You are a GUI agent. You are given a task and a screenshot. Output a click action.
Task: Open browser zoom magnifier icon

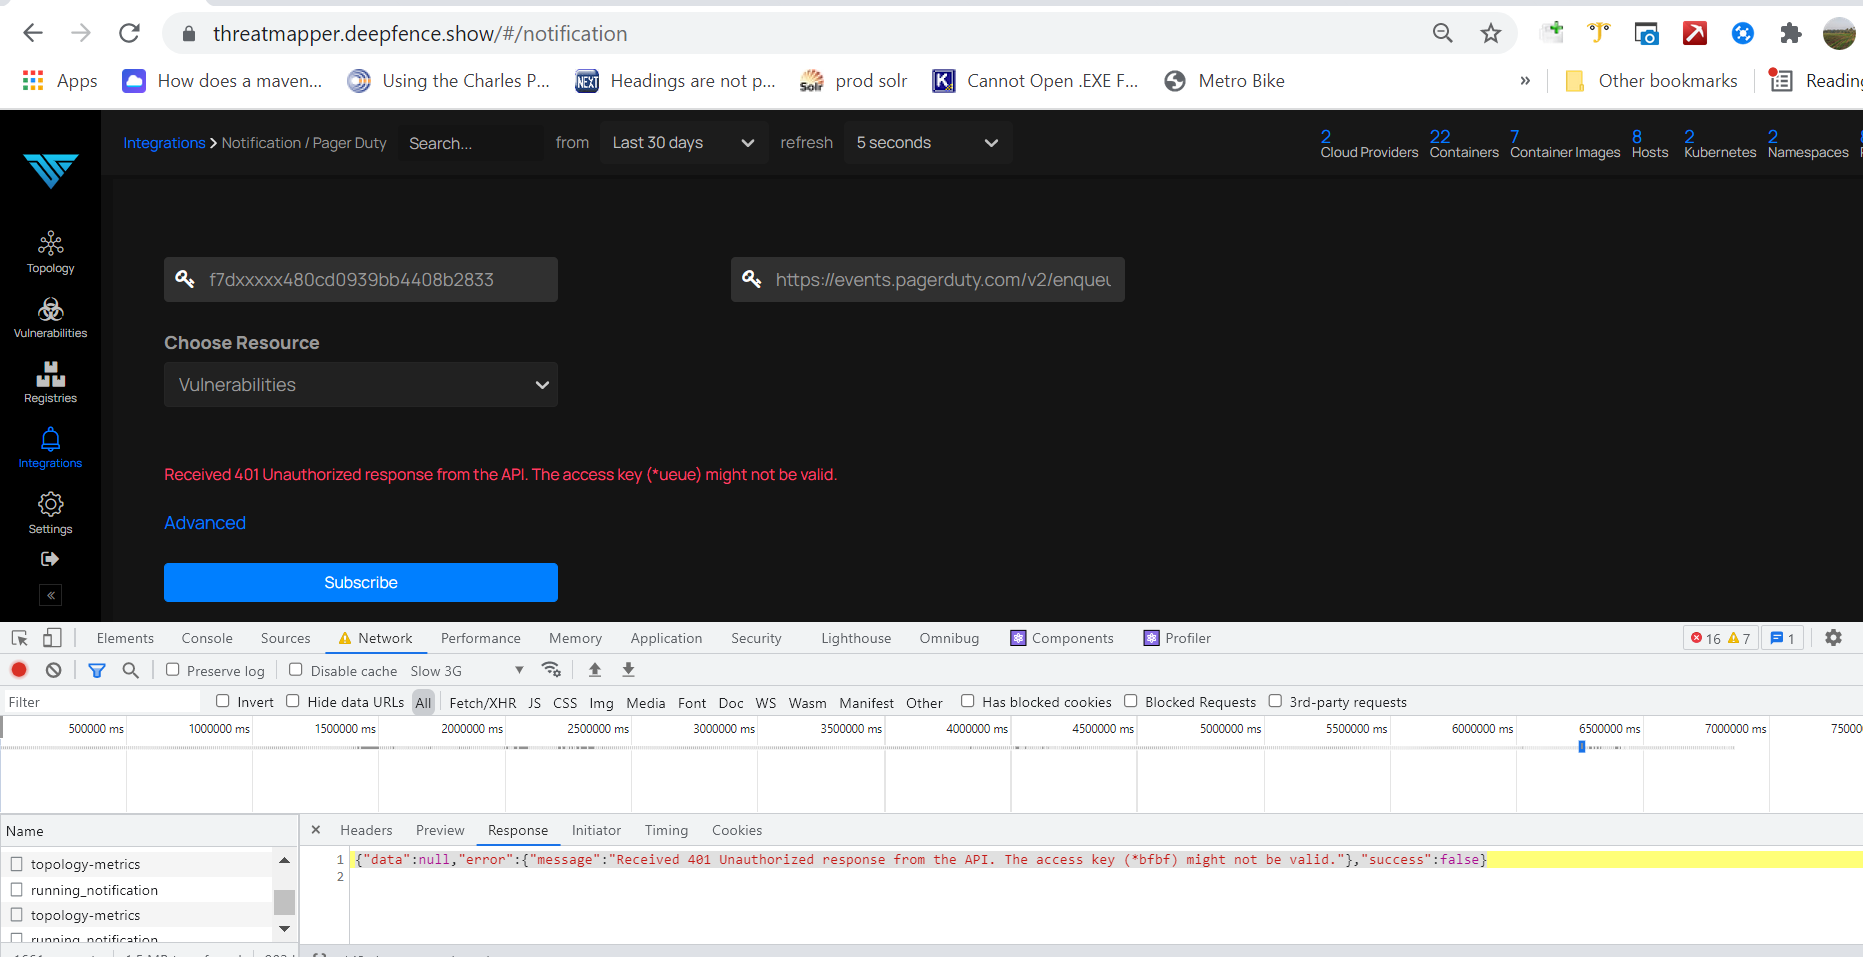(x=1443, y=33)
